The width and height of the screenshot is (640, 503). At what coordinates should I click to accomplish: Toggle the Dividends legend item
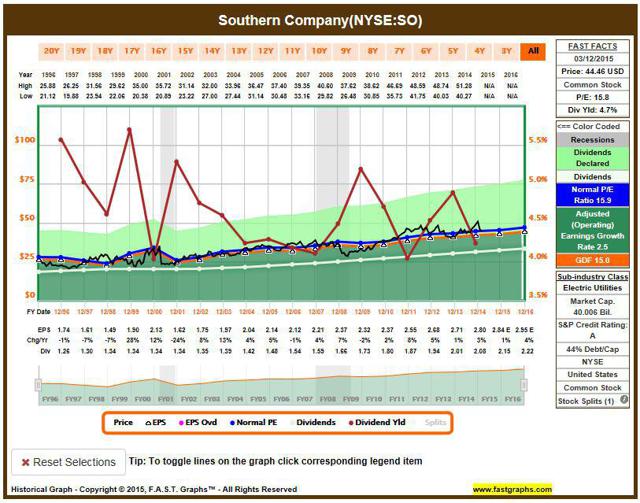pos(313,423)
